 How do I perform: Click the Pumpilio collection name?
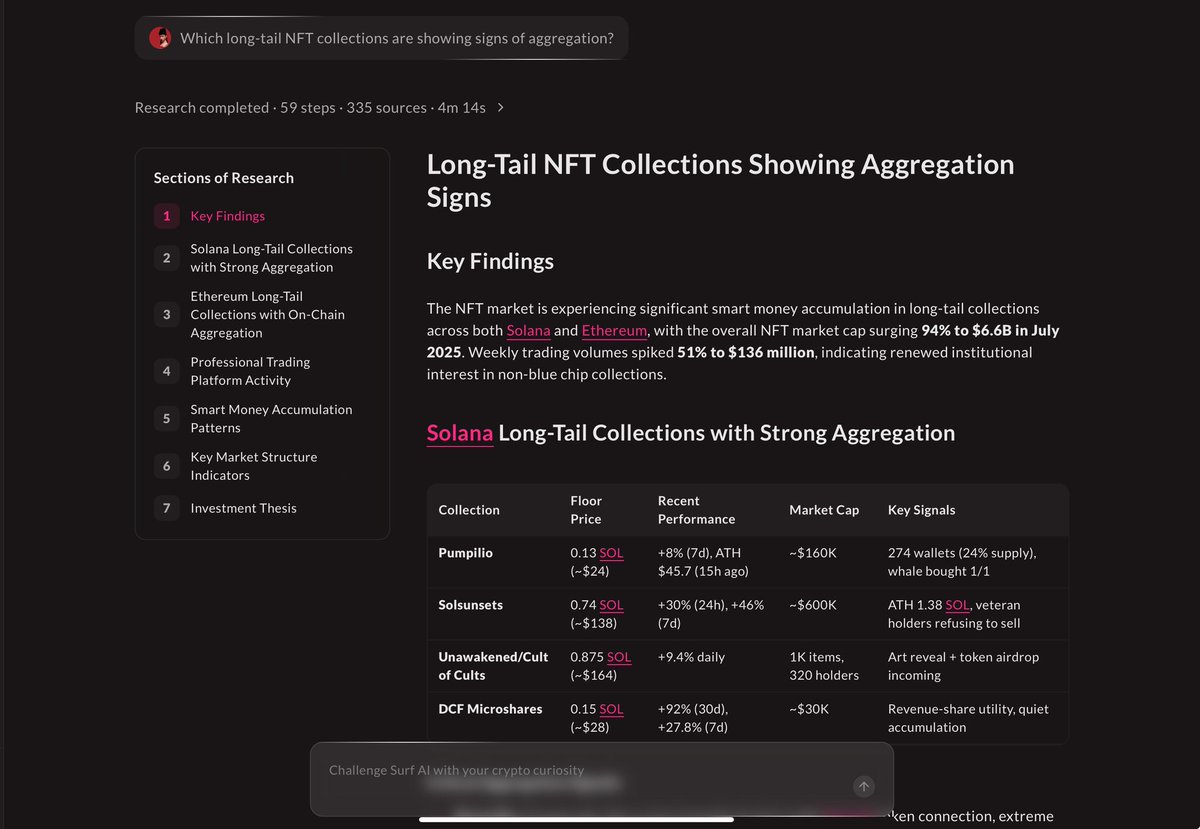point(466,553)
